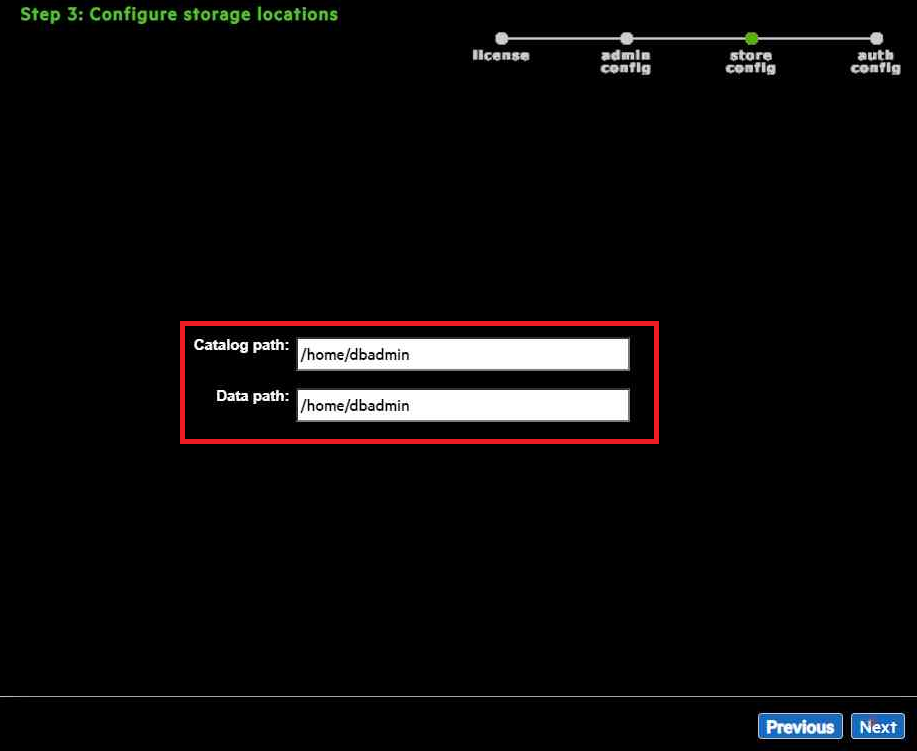This screenshot has height=751, width=917.
Task: Click the 'Step 3: Configure storage locations' heading
Action: click(x=179, y=15)
